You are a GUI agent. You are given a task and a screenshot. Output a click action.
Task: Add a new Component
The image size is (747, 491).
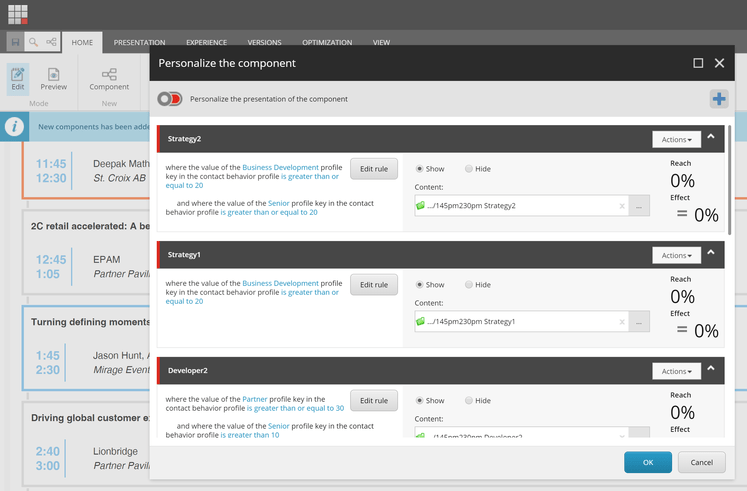[x=109, y=79]
